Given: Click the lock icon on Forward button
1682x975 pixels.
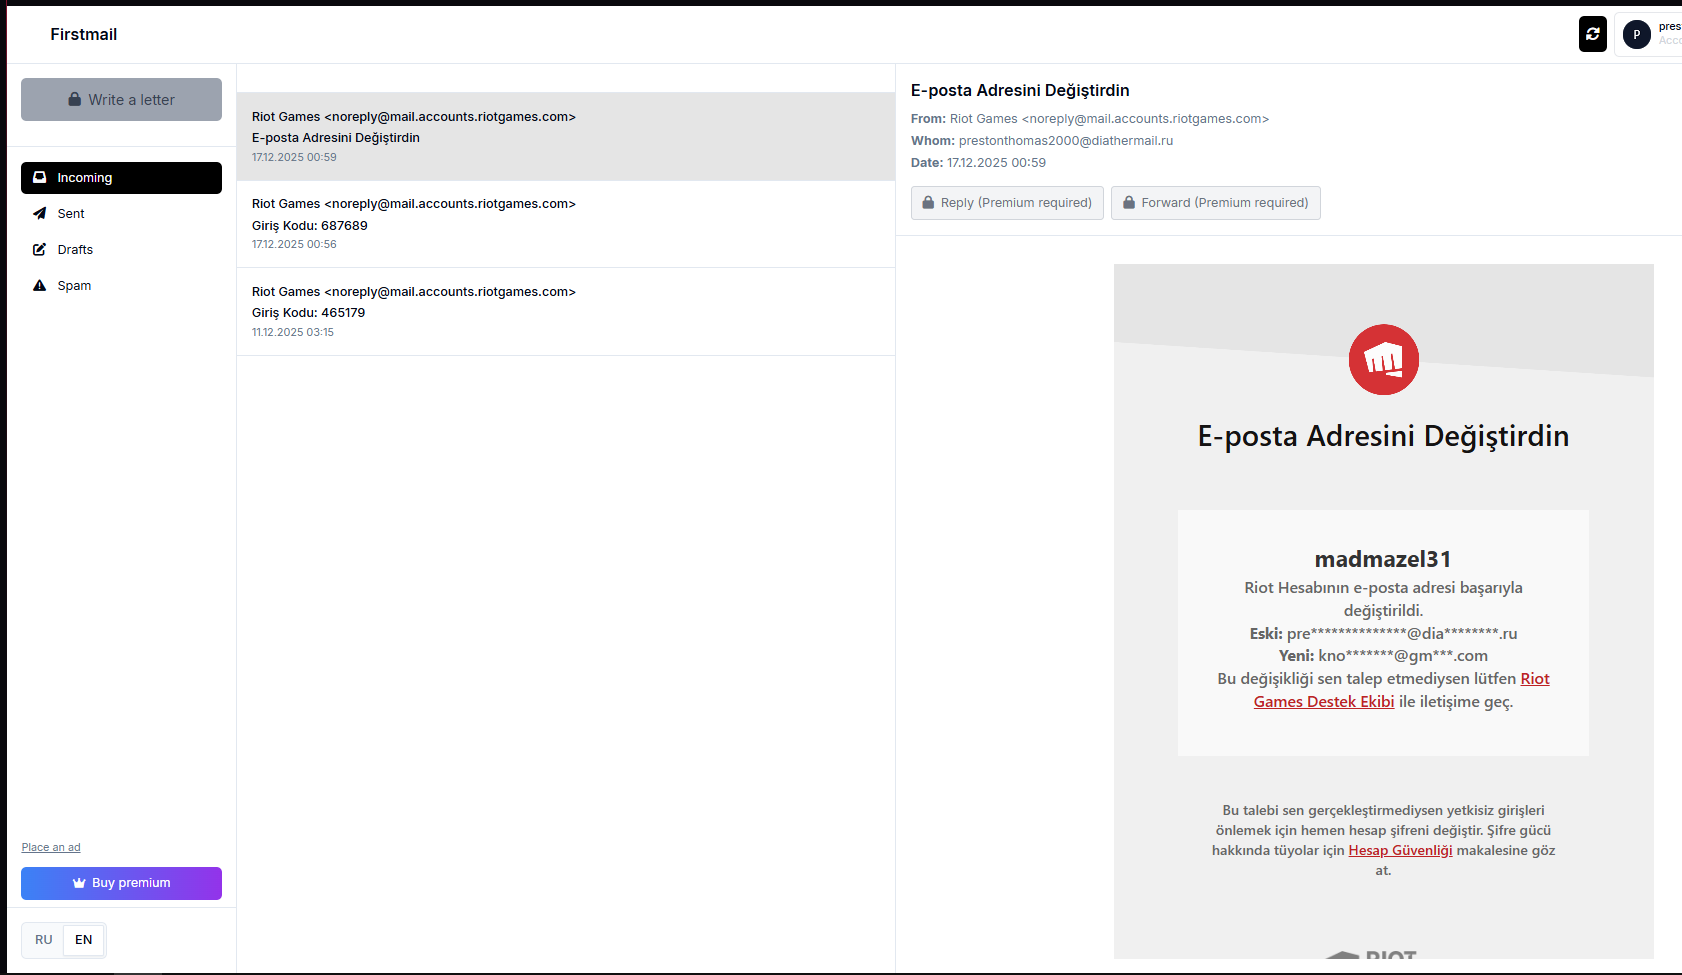Looking at the screenshot, I should tap(1129, 202).
